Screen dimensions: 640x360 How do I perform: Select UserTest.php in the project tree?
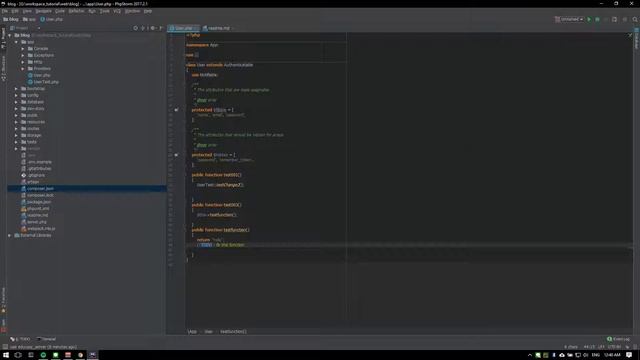click(43, 82)
